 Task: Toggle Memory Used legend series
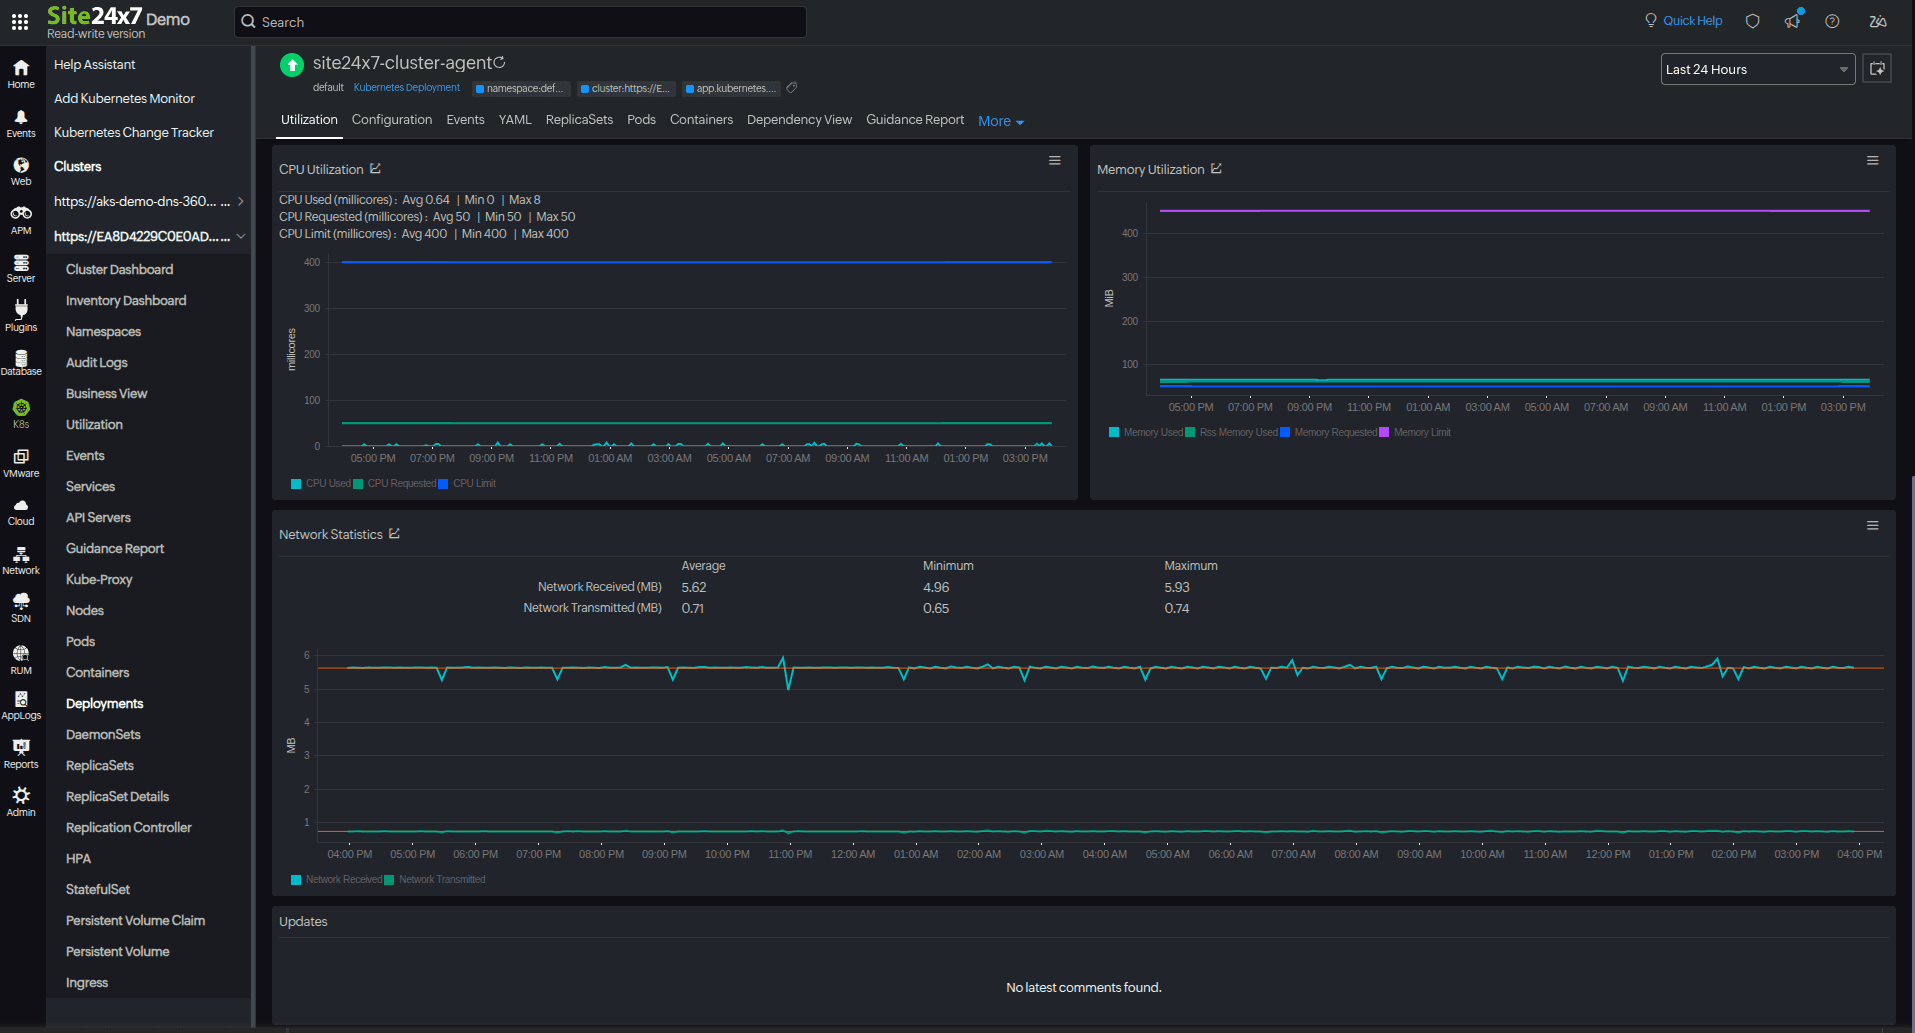click(x=1146, y=433)
